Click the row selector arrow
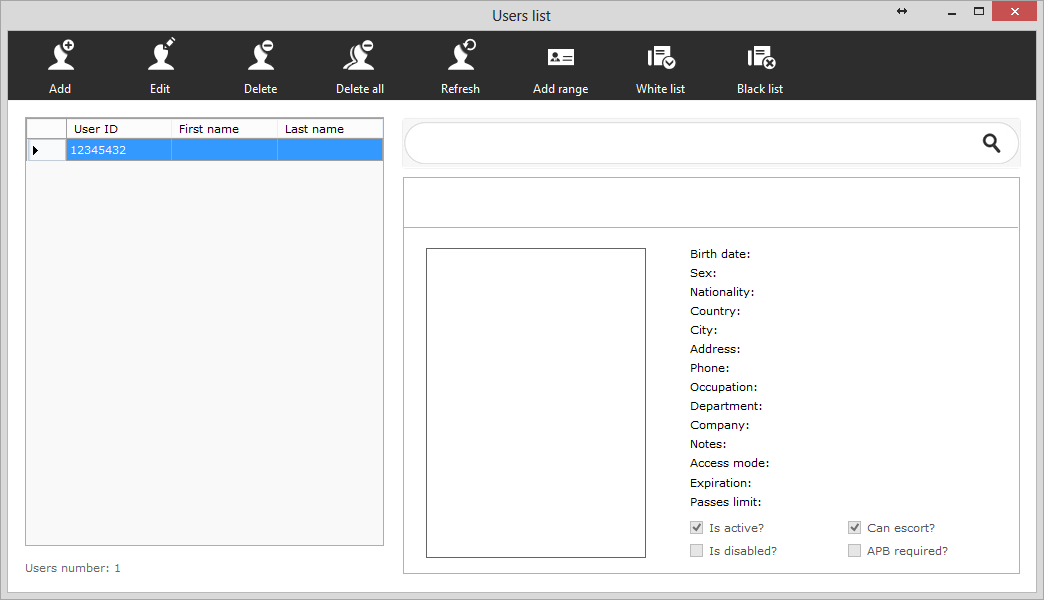 point(37,150)
